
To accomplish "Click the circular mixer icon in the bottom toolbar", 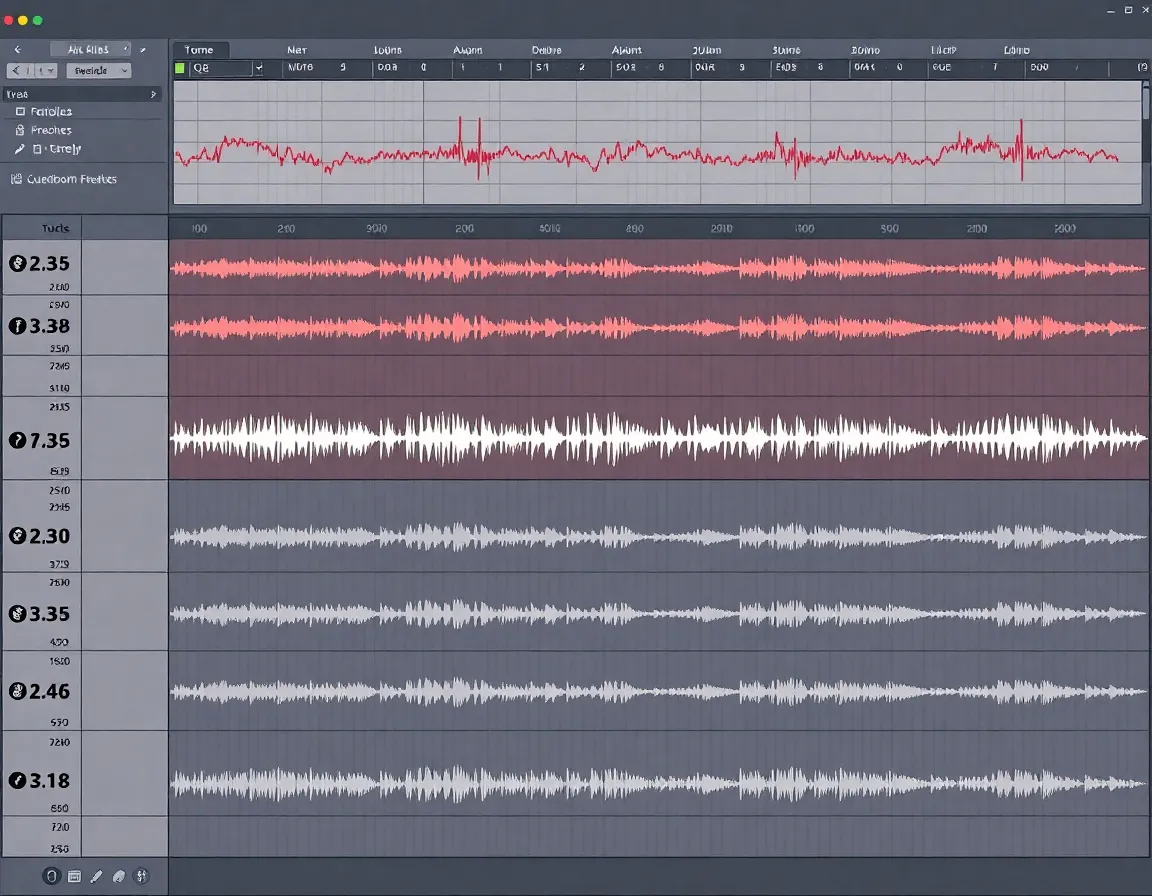I will [x=141, y=877].
